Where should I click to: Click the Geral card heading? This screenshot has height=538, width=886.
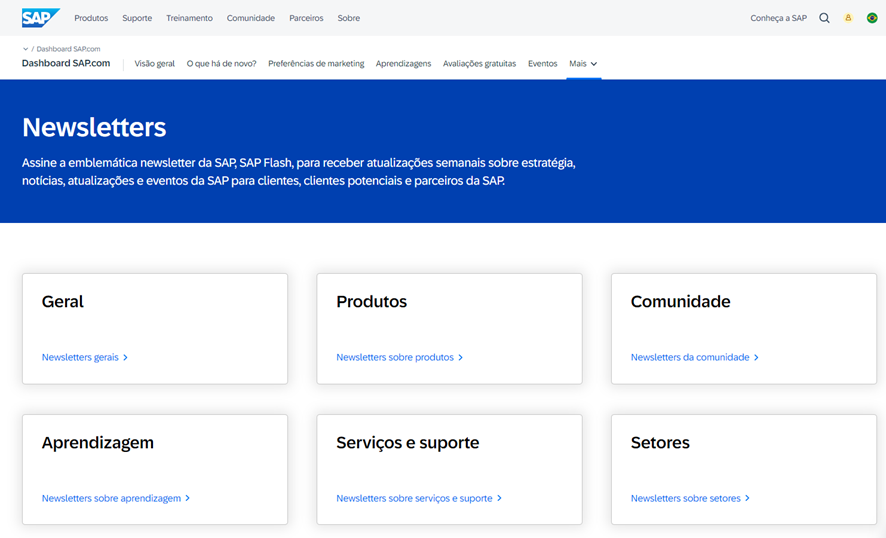point(63,302)
